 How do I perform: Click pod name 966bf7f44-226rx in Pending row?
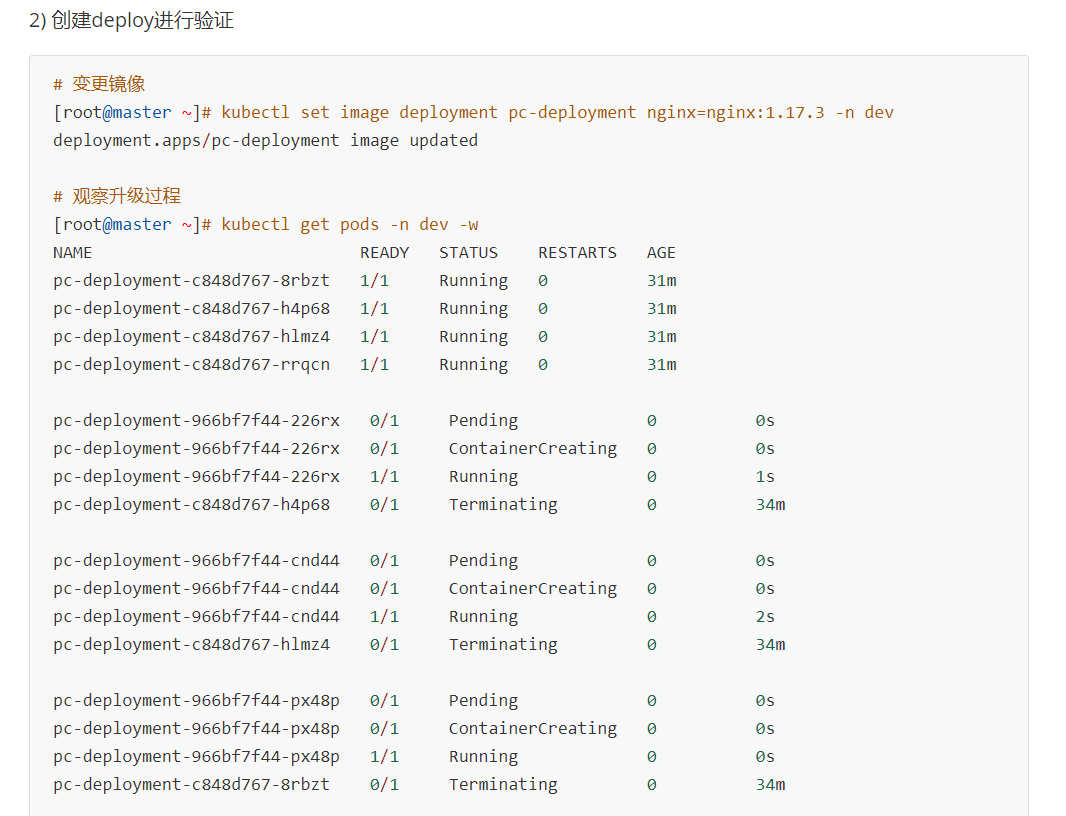[196, 421]
